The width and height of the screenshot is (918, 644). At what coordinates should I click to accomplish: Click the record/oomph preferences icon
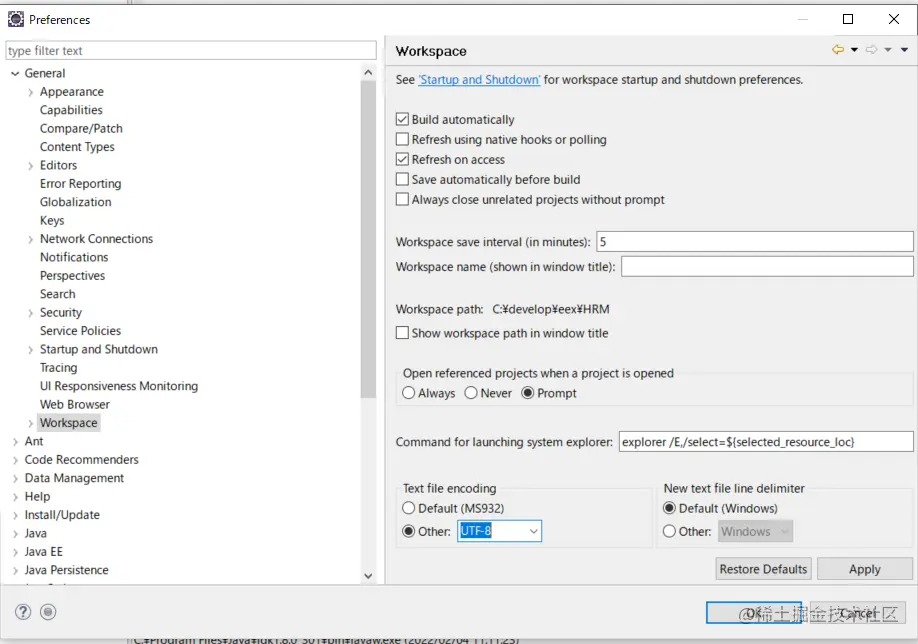coord(48,612)
